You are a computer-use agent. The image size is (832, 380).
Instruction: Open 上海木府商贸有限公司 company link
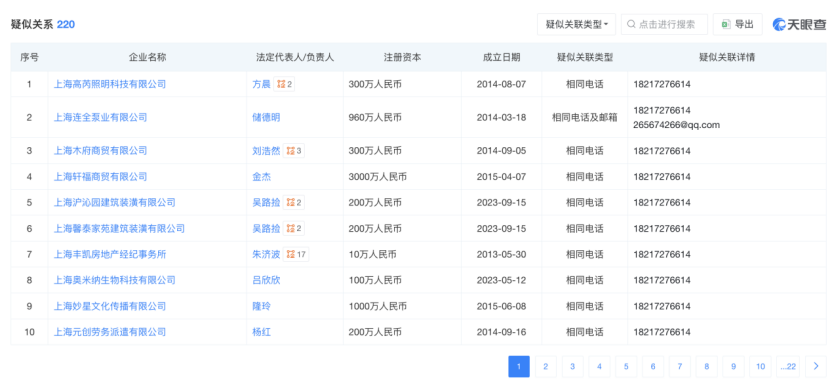coord(100,151)
